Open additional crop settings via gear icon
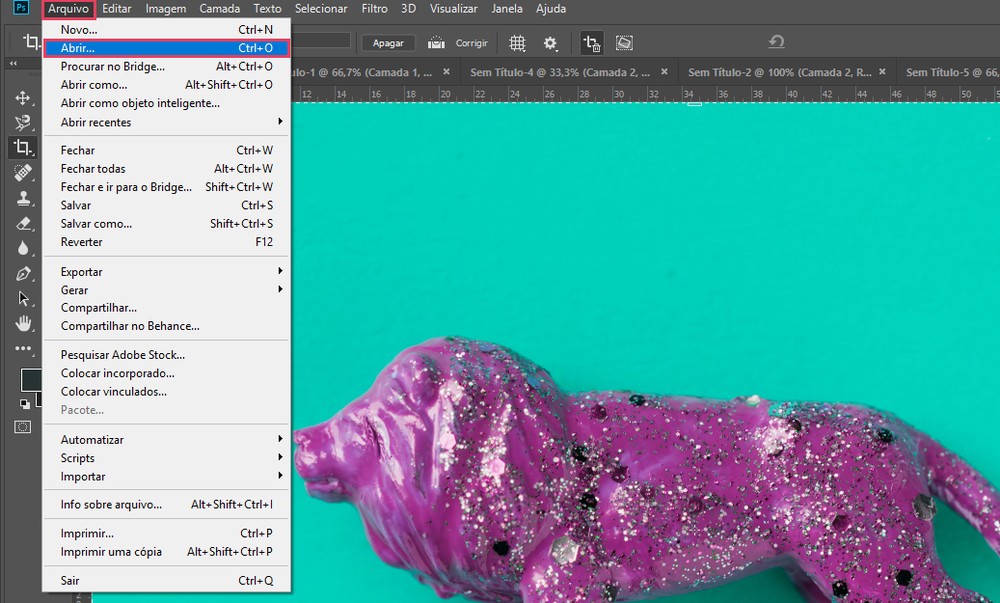 click(x=548, y=43)
